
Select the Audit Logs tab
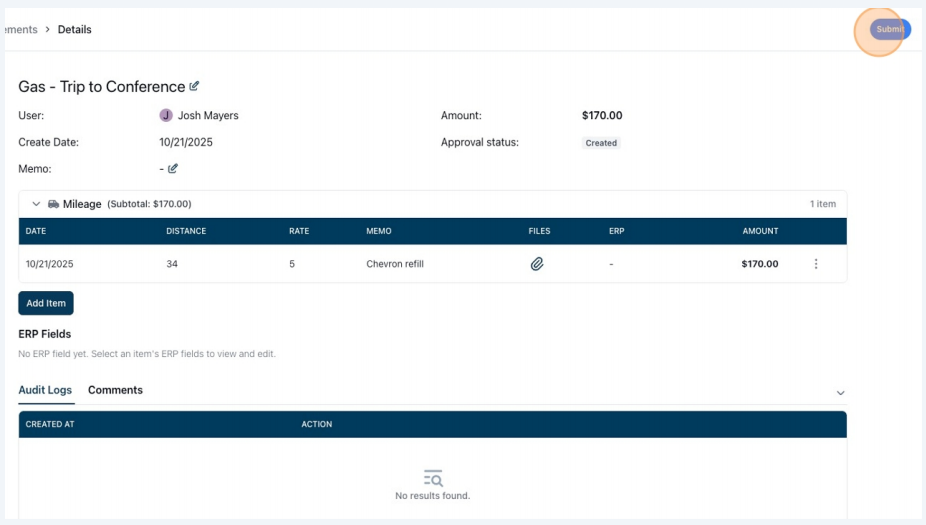[45, 390]
